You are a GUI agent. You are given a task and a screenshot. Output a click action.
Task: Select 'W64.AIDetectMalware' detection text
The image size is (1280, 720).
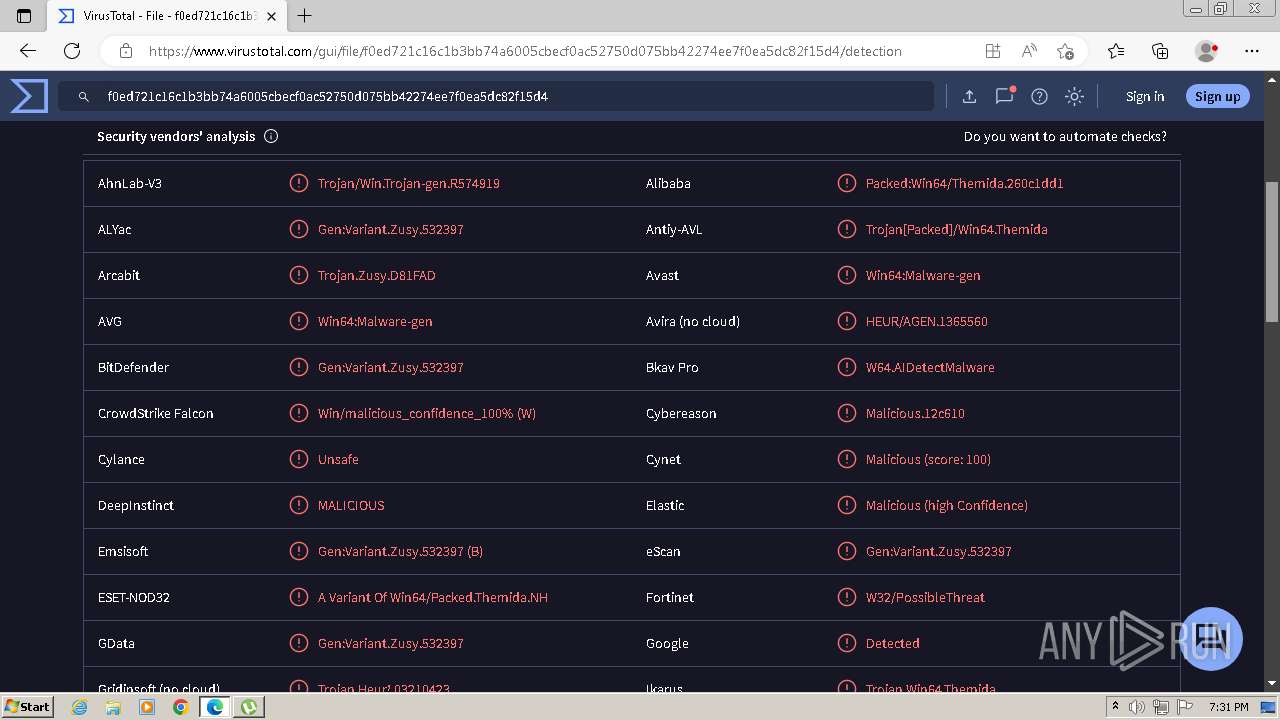pyautogui.click(x=930, y=367)
